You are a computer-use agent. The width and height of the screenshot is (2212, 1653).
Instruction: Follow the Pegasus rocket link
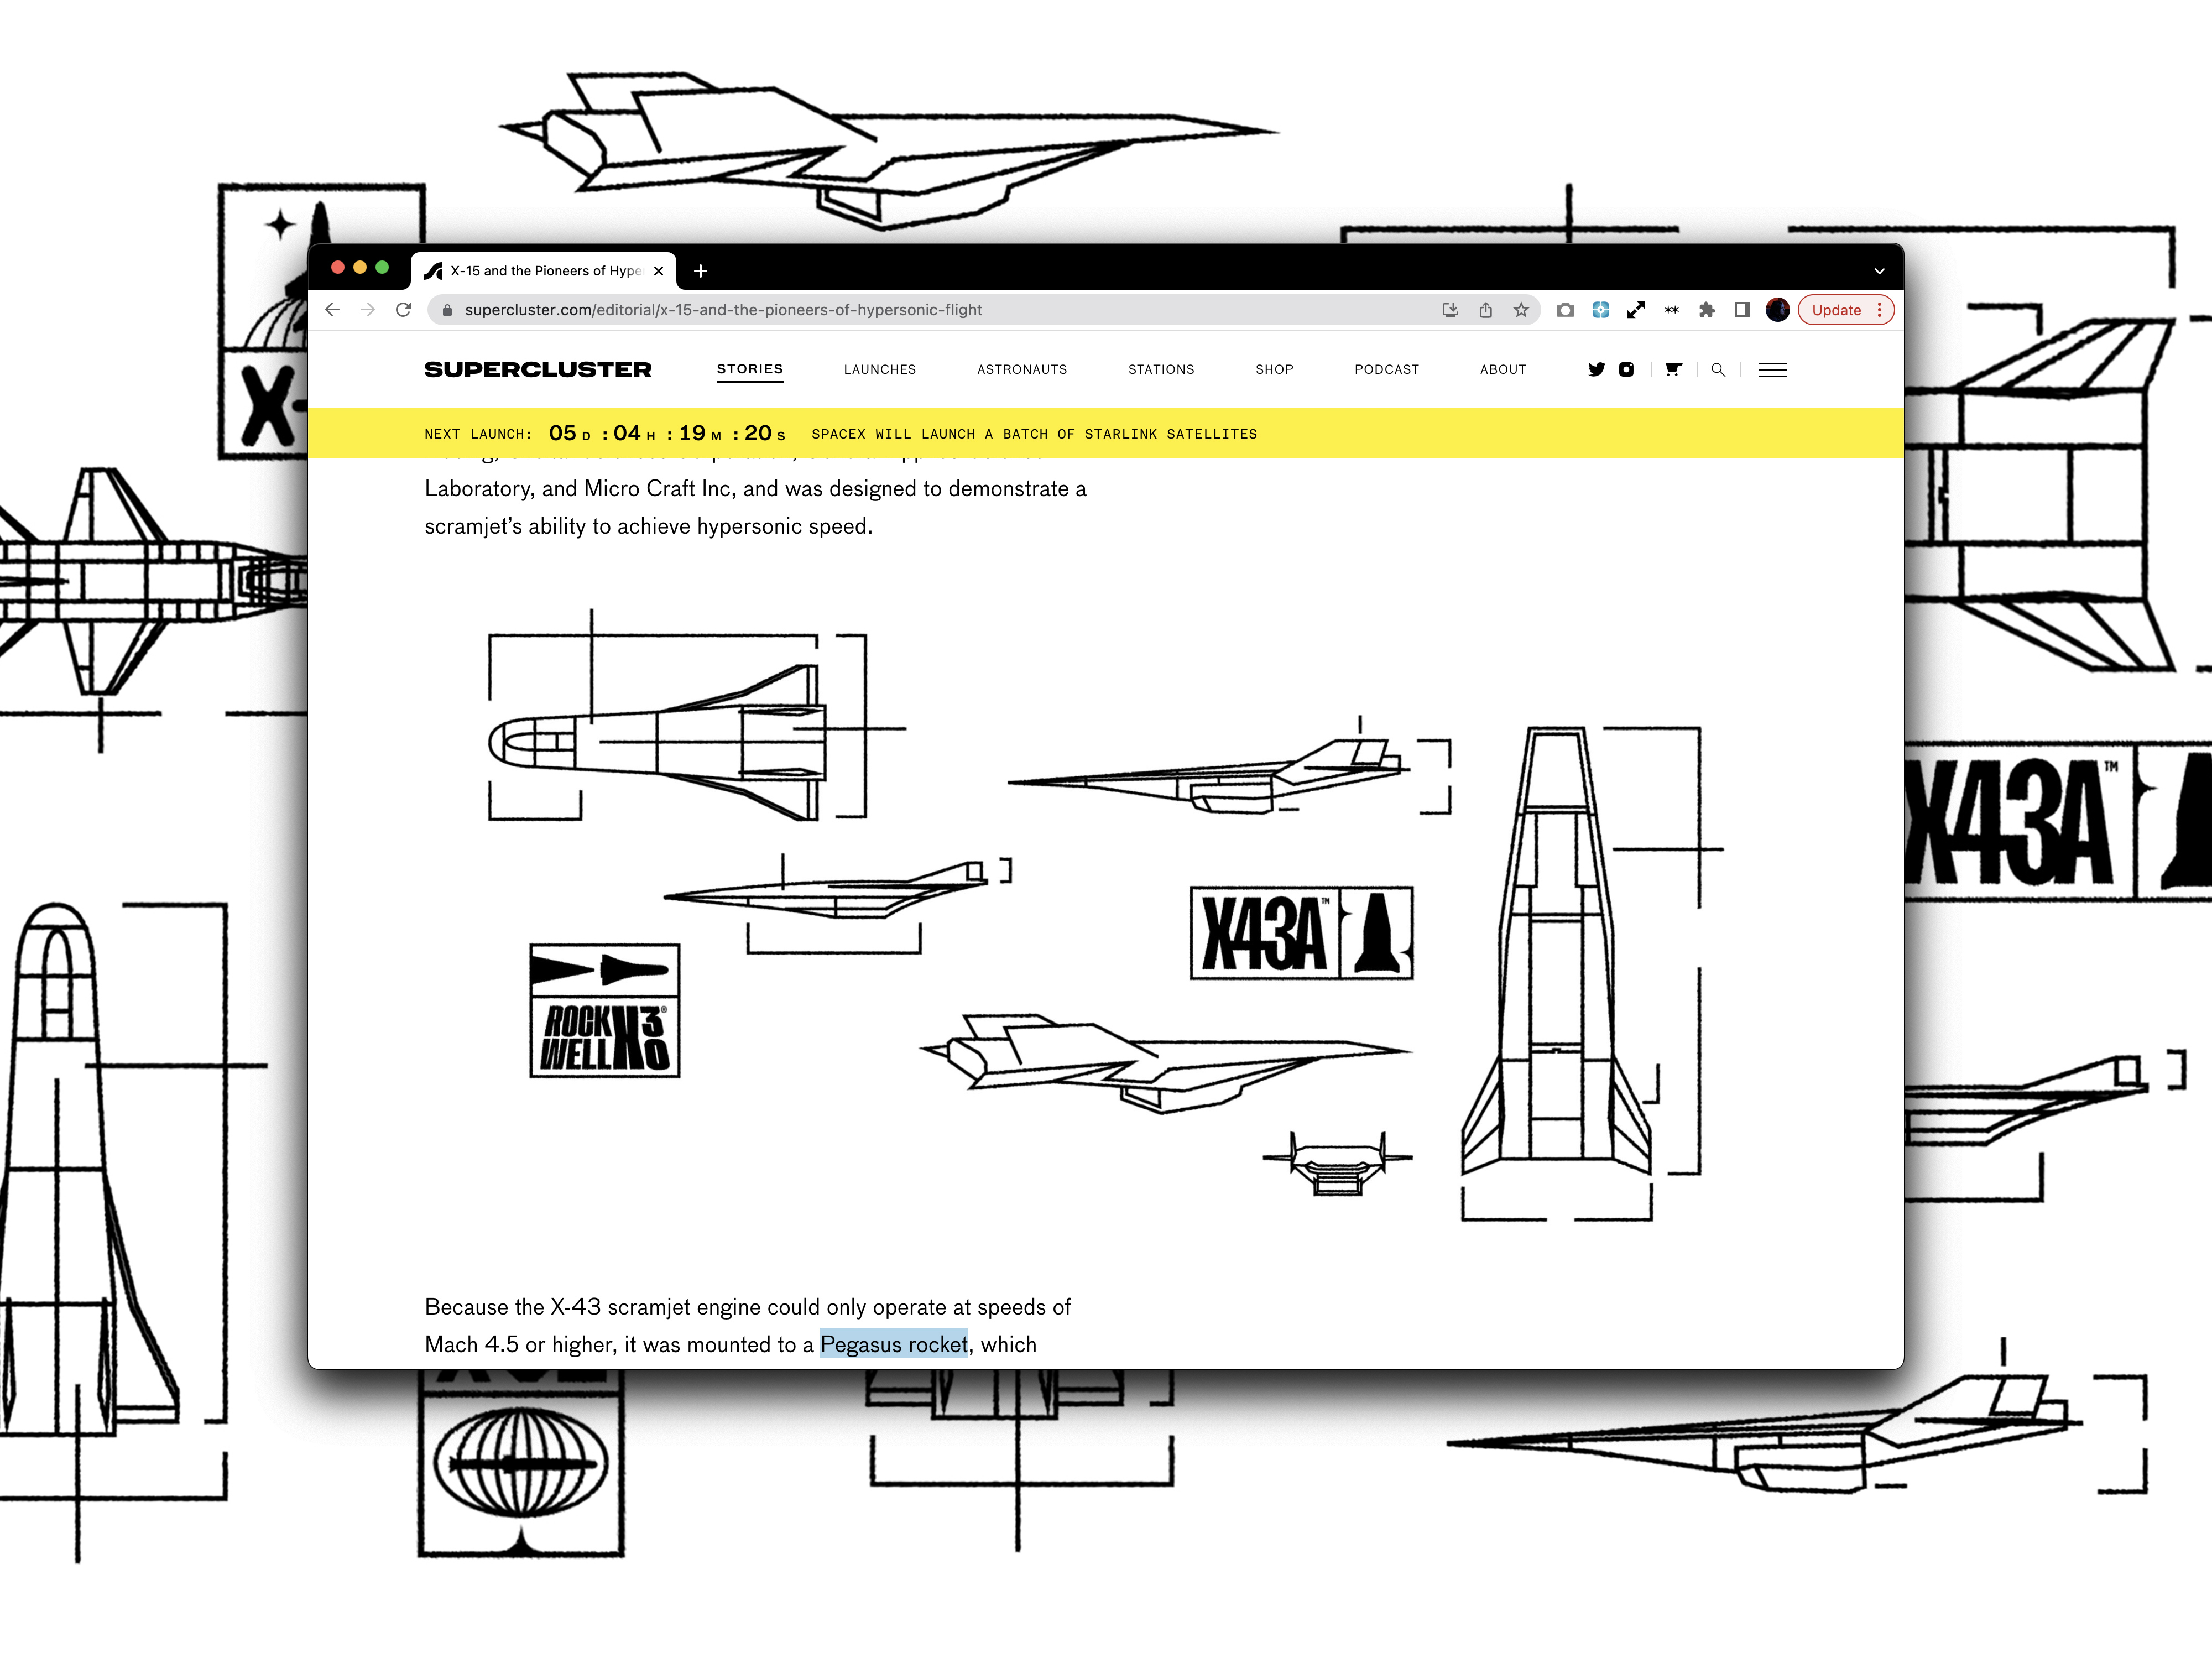(x=894, y=1344)
